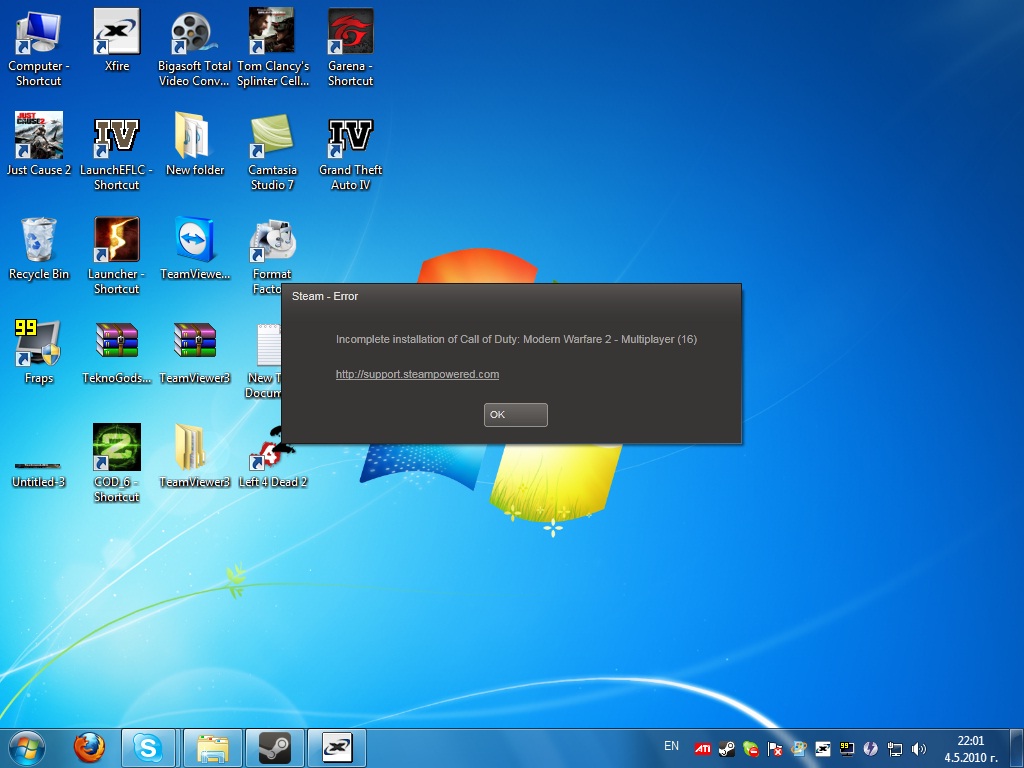
Task: Click the Fraps 99 tray icon
Action: click(x=846, y=748)
